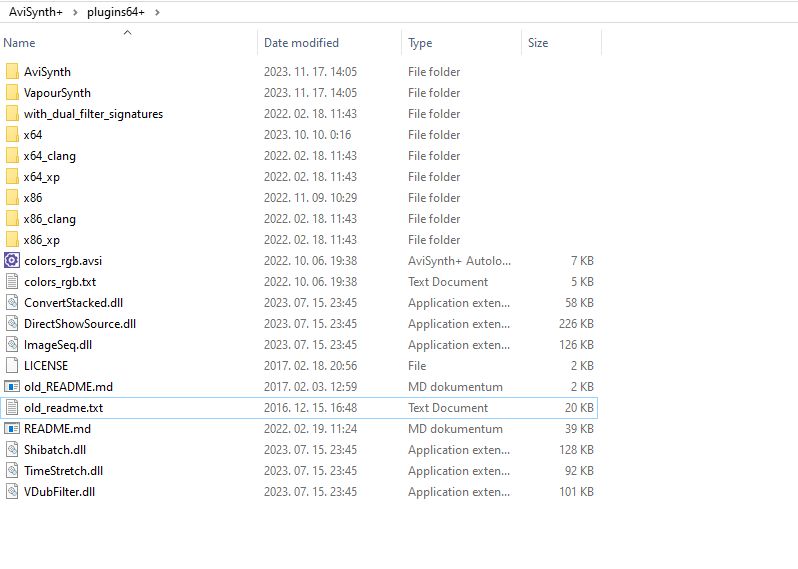Click the x64_clang folder icon
The height and width of the screenshot is (569, 798).
point(12,156)
